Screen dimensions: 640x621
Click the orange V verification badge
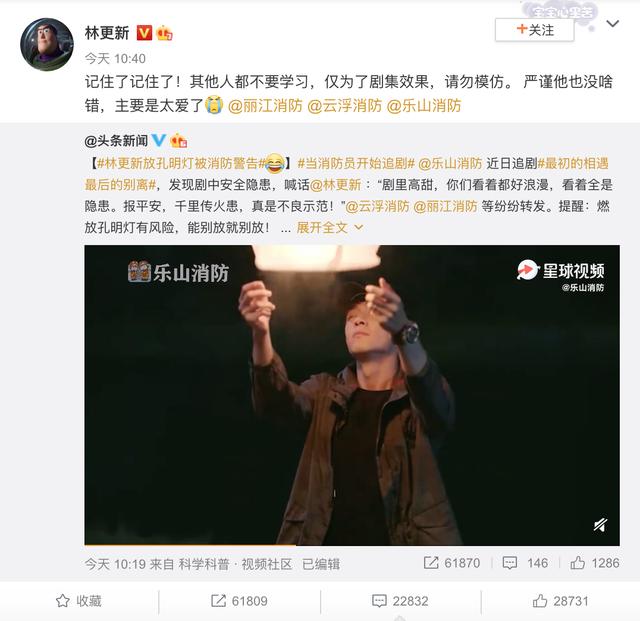[144, 33]
